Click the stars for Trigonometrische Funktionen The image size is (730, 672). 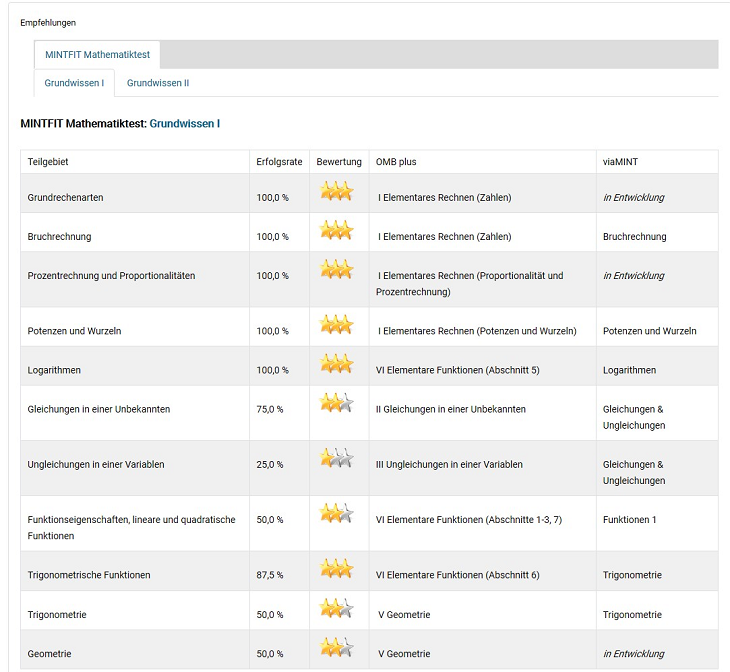coord(336,569)
